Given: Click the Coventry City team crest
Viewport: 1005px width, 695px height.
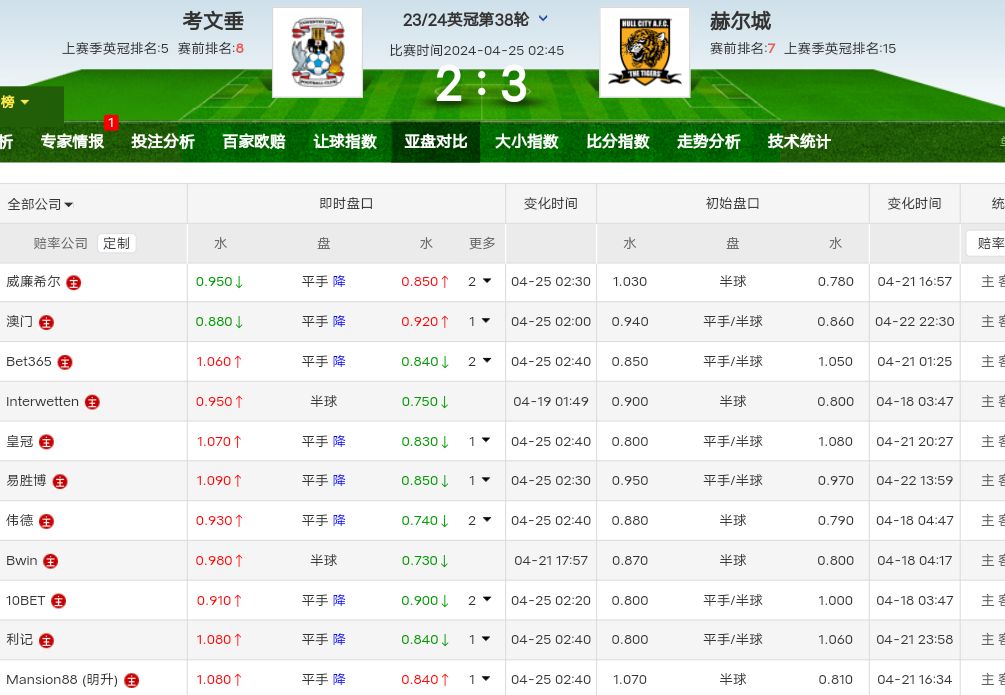Looking at the screenshot, I should click(317, 53).
